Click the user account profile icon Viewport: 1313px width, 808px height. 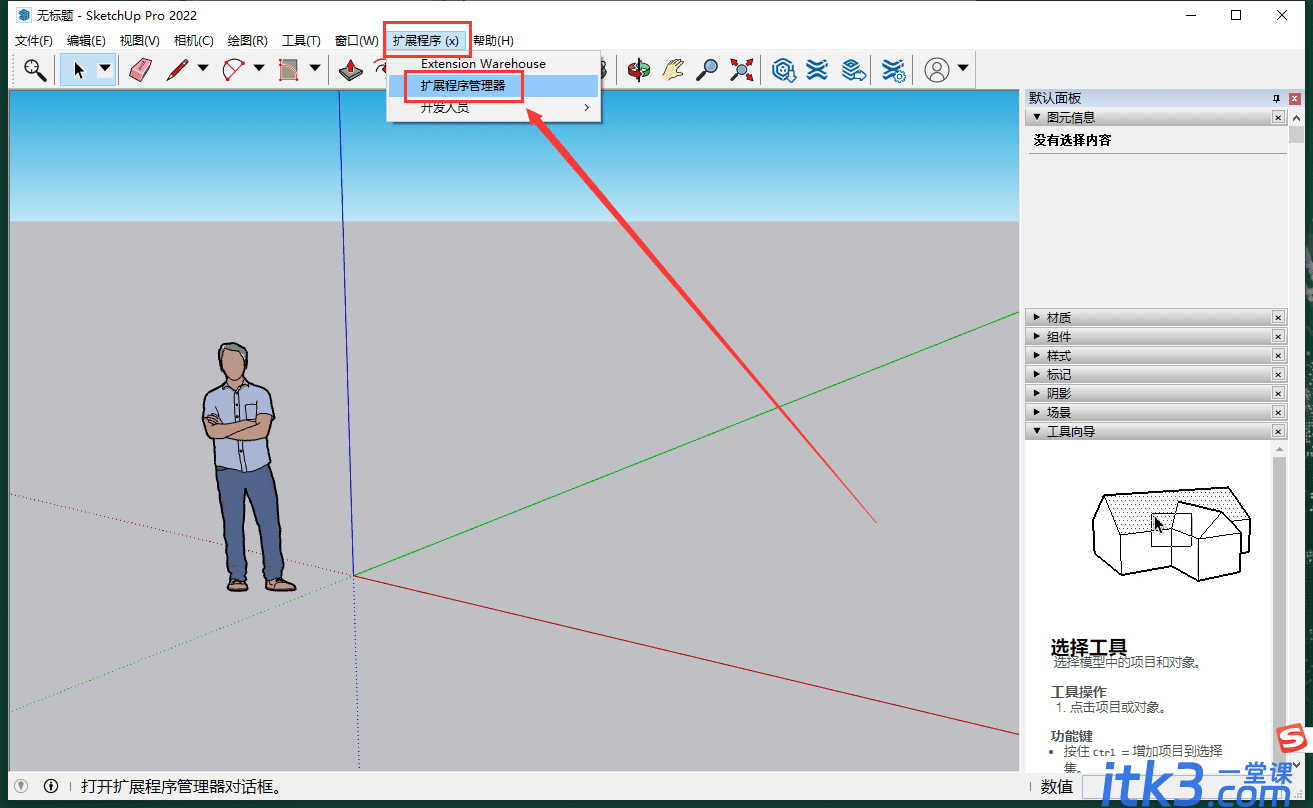(936, 69)
